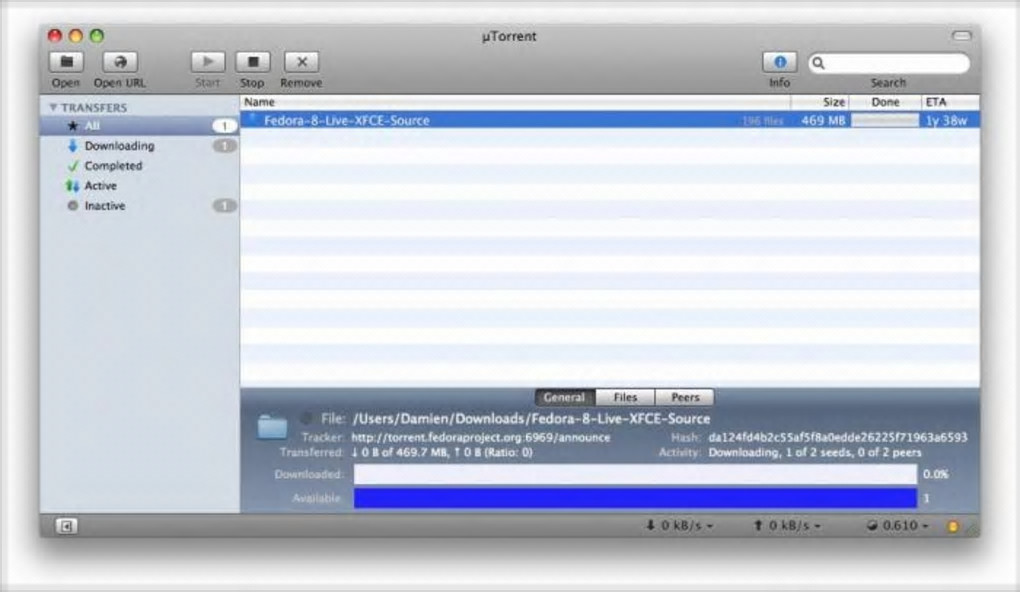Show Active transfers
Screen dimensions: 1020x592
[x=139, y=185]
